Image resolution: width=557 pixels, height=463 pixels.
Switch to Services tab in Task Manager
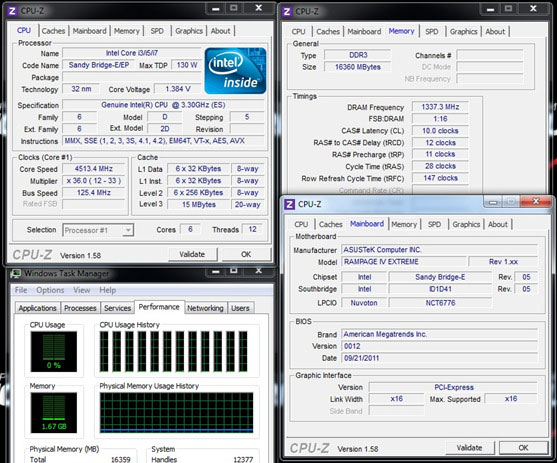tap(118, 308)
